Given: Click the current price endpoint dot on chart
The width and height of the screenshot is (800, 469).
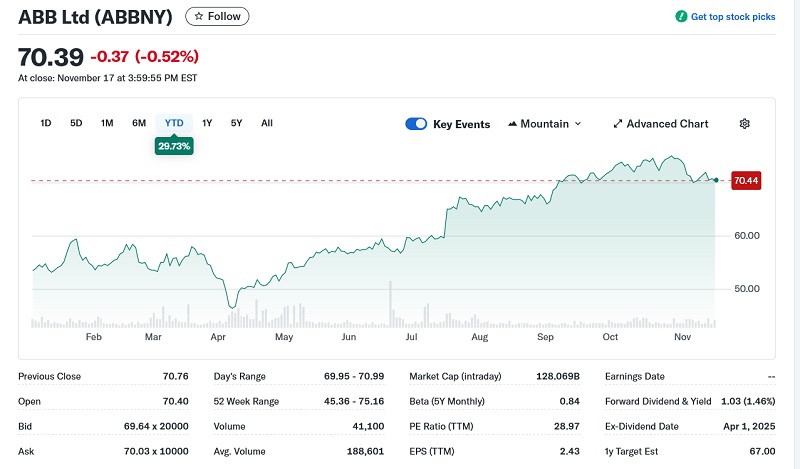Looking at the screenshot, I should pyautogui.click(x=716, y=180).
